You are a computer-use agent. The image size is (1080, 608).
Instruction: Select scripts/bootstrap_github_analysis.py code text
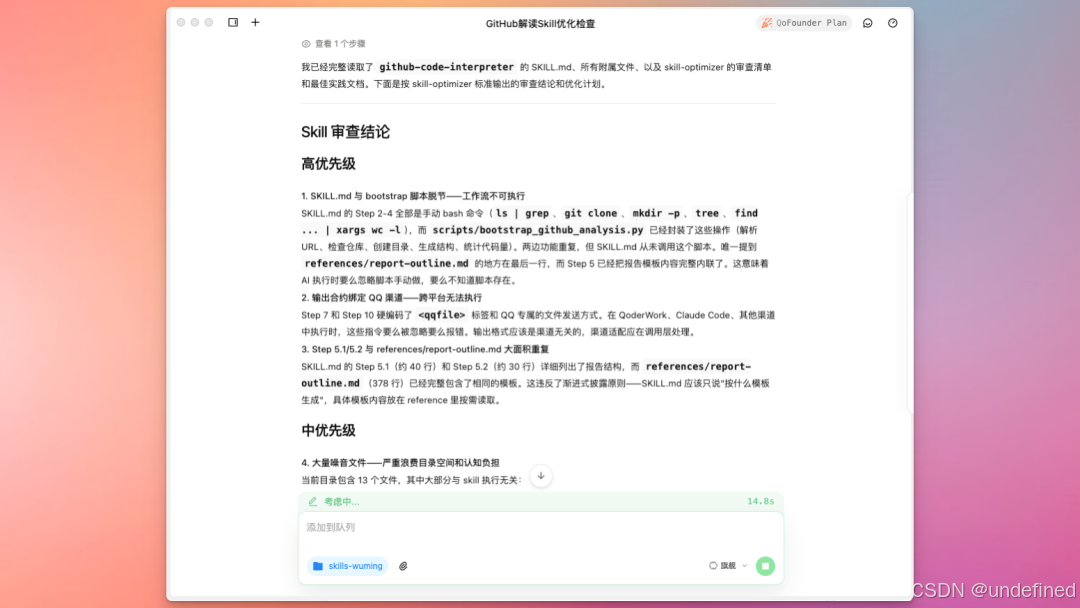coord(538,230)
